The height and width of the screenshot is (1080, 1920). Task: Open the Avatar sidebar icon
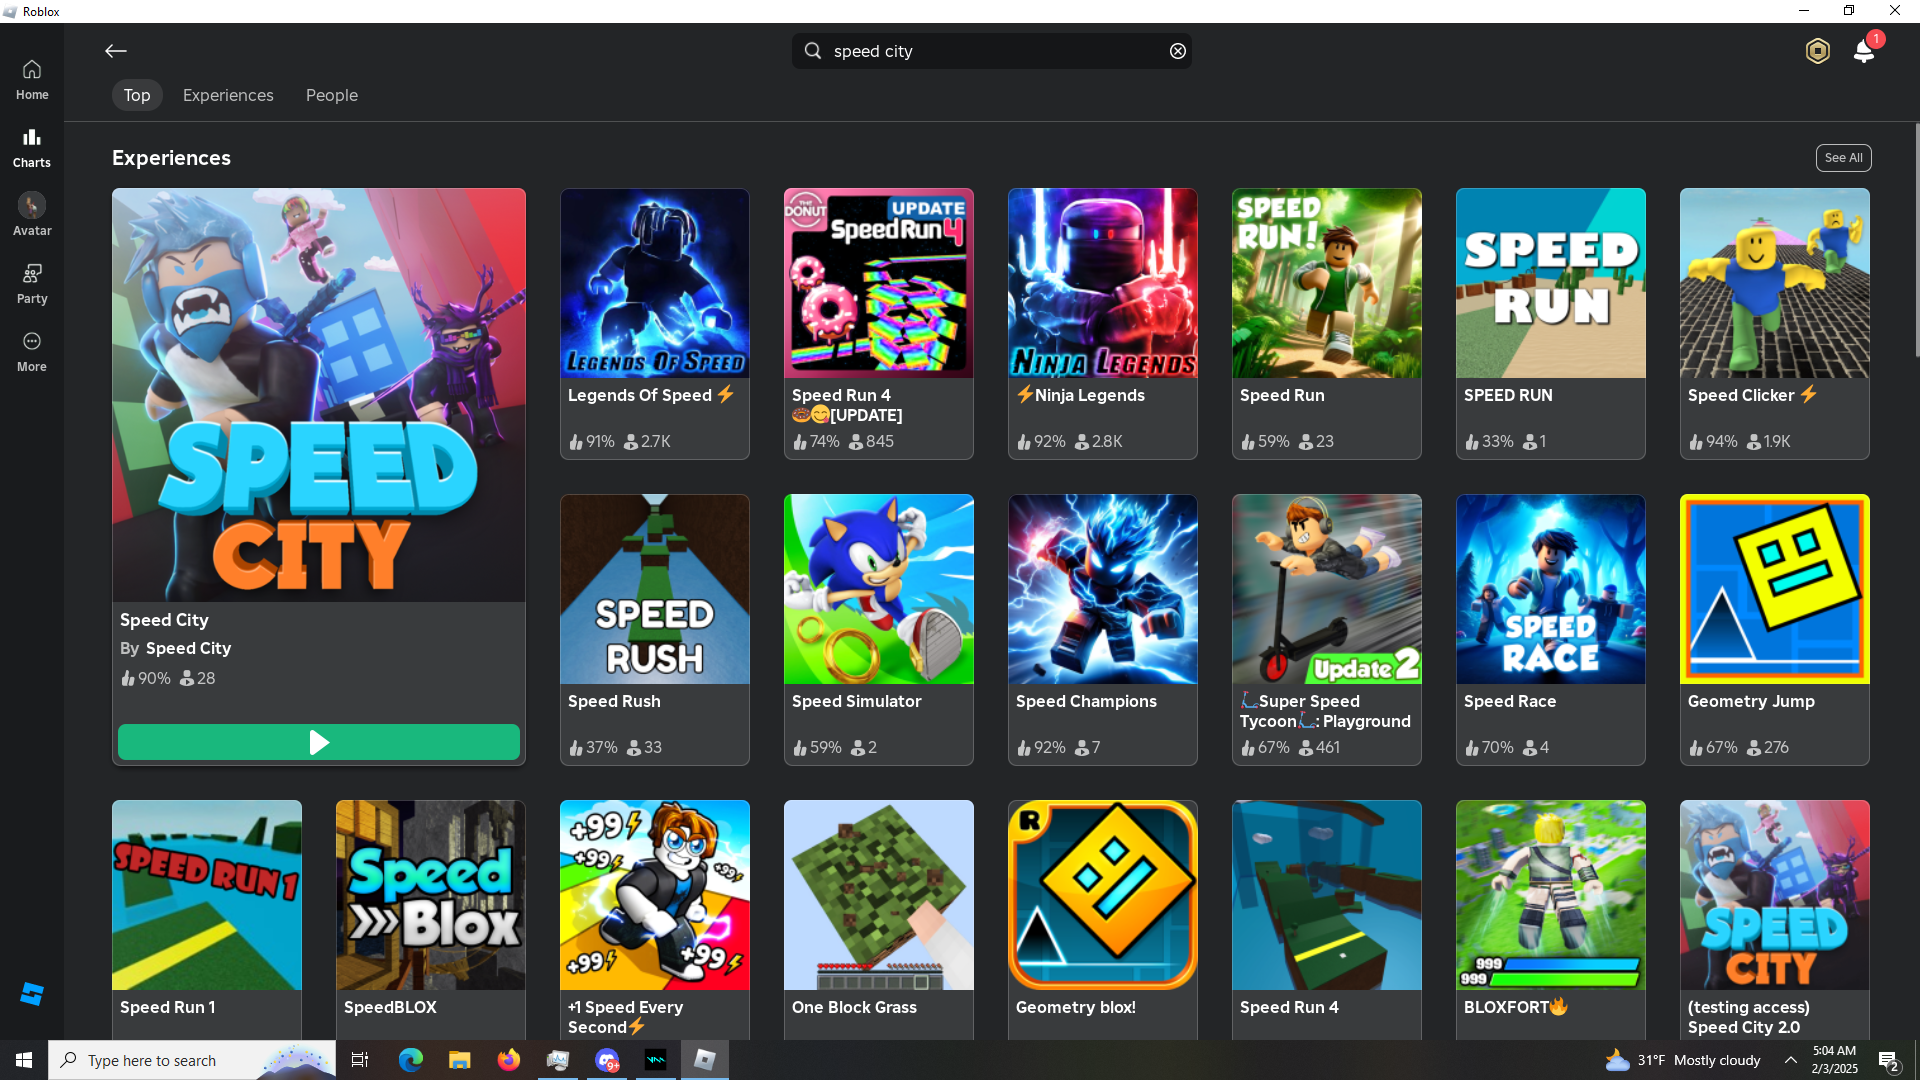32,214
